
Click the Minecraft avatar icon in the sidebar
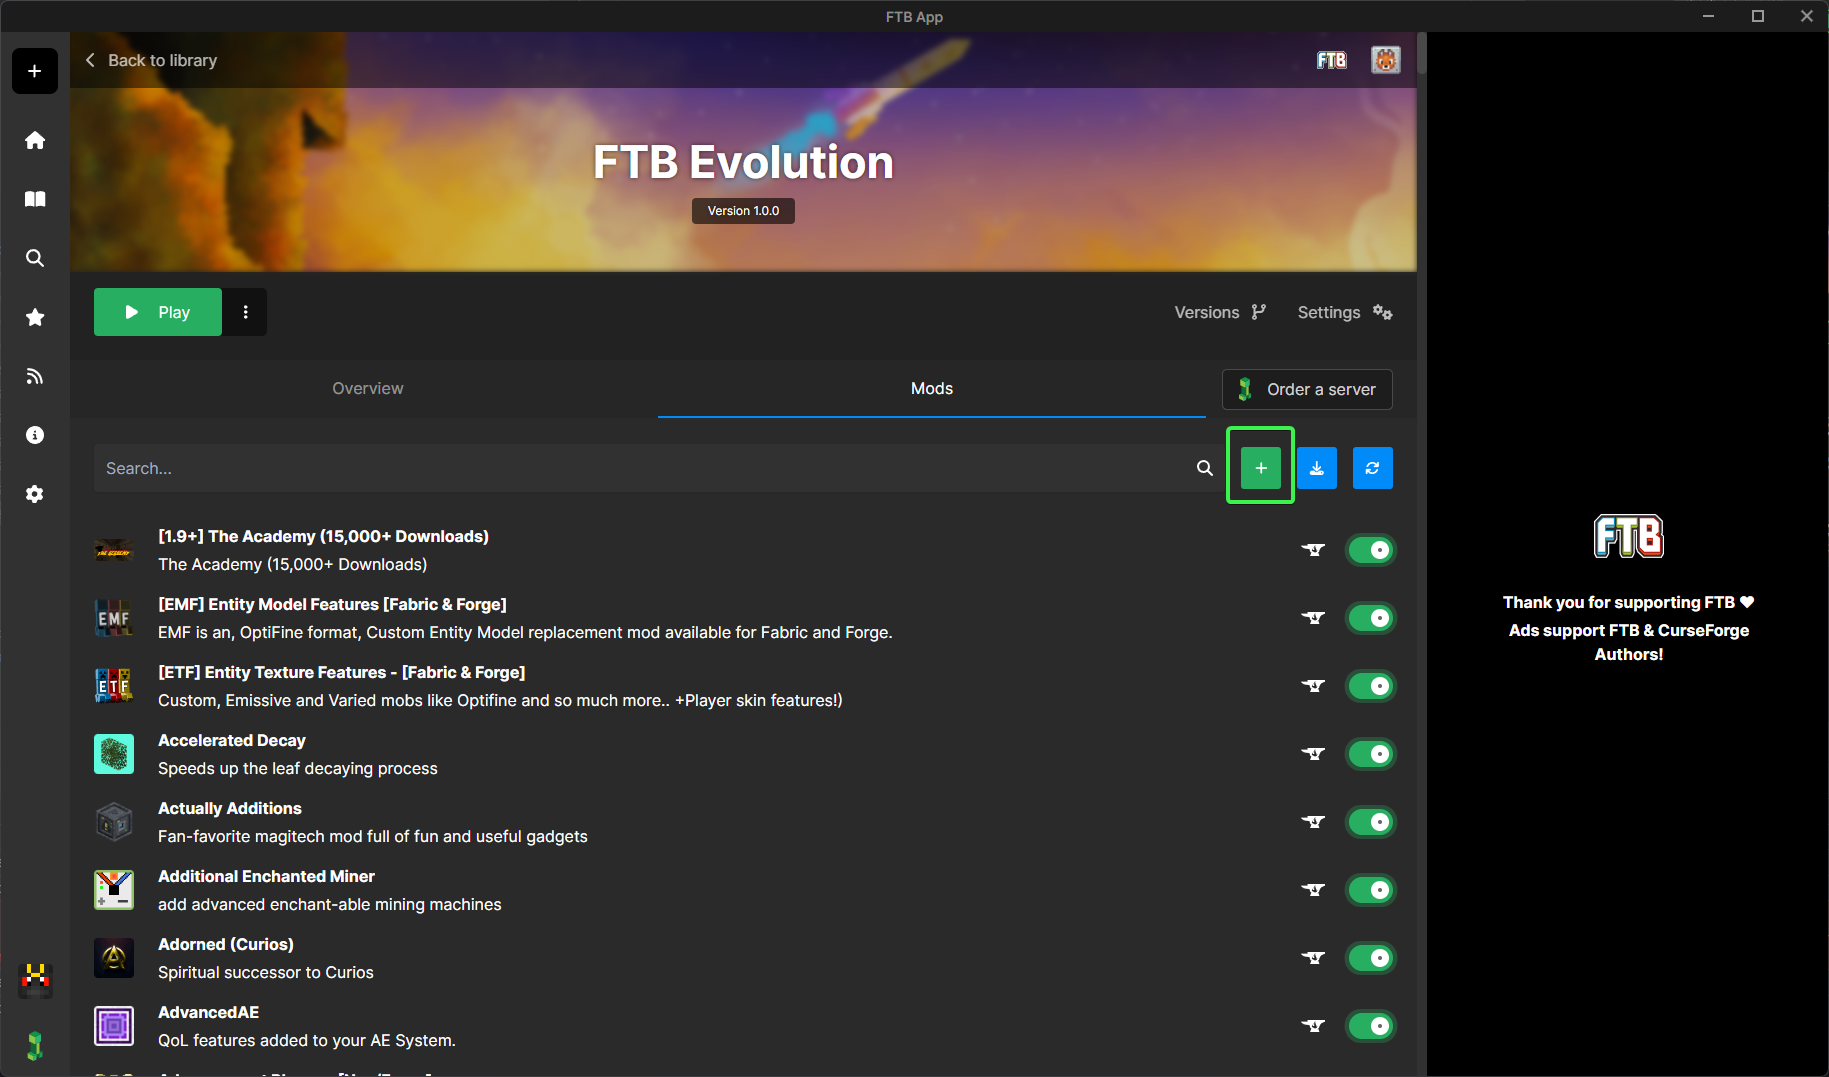tap(36, 979)
